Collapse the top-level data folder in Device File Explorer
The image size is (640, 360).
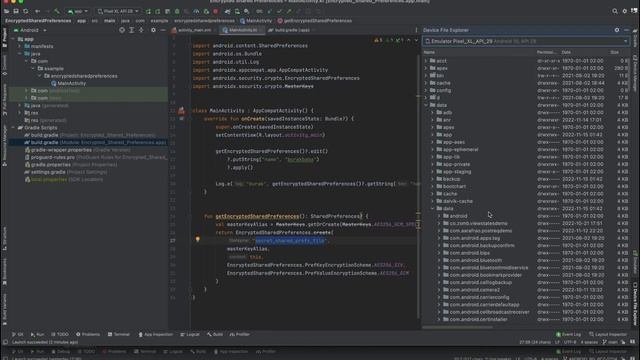tap(426, 105)
